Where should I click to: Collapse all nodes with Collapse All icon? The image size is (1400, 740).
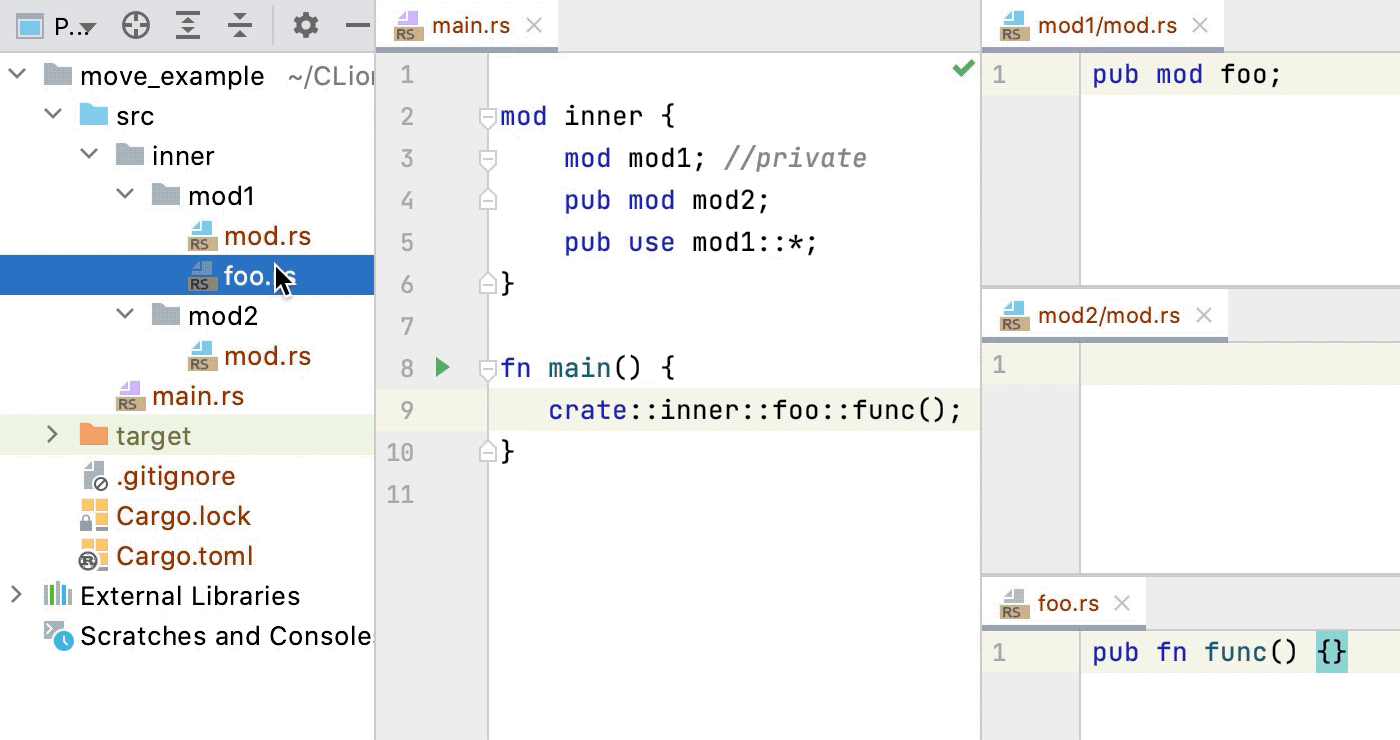pyautogui.click(x=240, y=26)
